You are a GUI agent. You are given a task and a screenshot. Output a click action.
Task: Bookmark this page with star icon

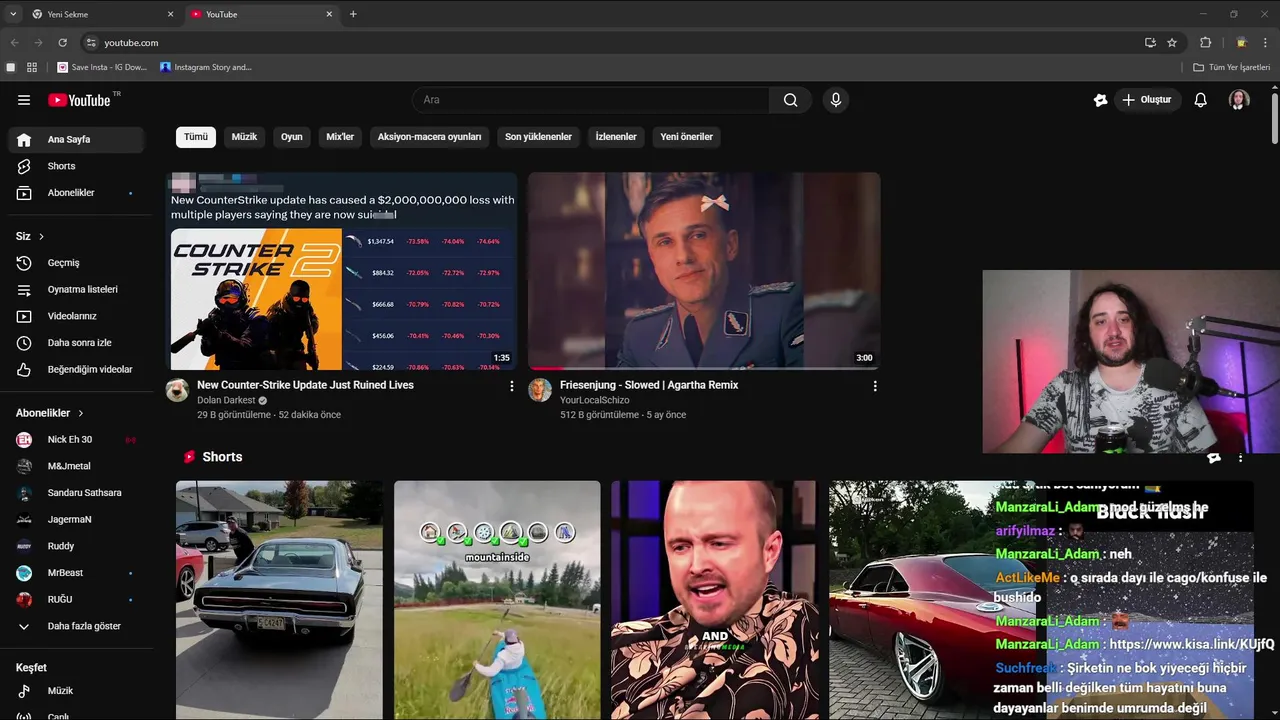pyautogui.click(x=1172, y=43)
